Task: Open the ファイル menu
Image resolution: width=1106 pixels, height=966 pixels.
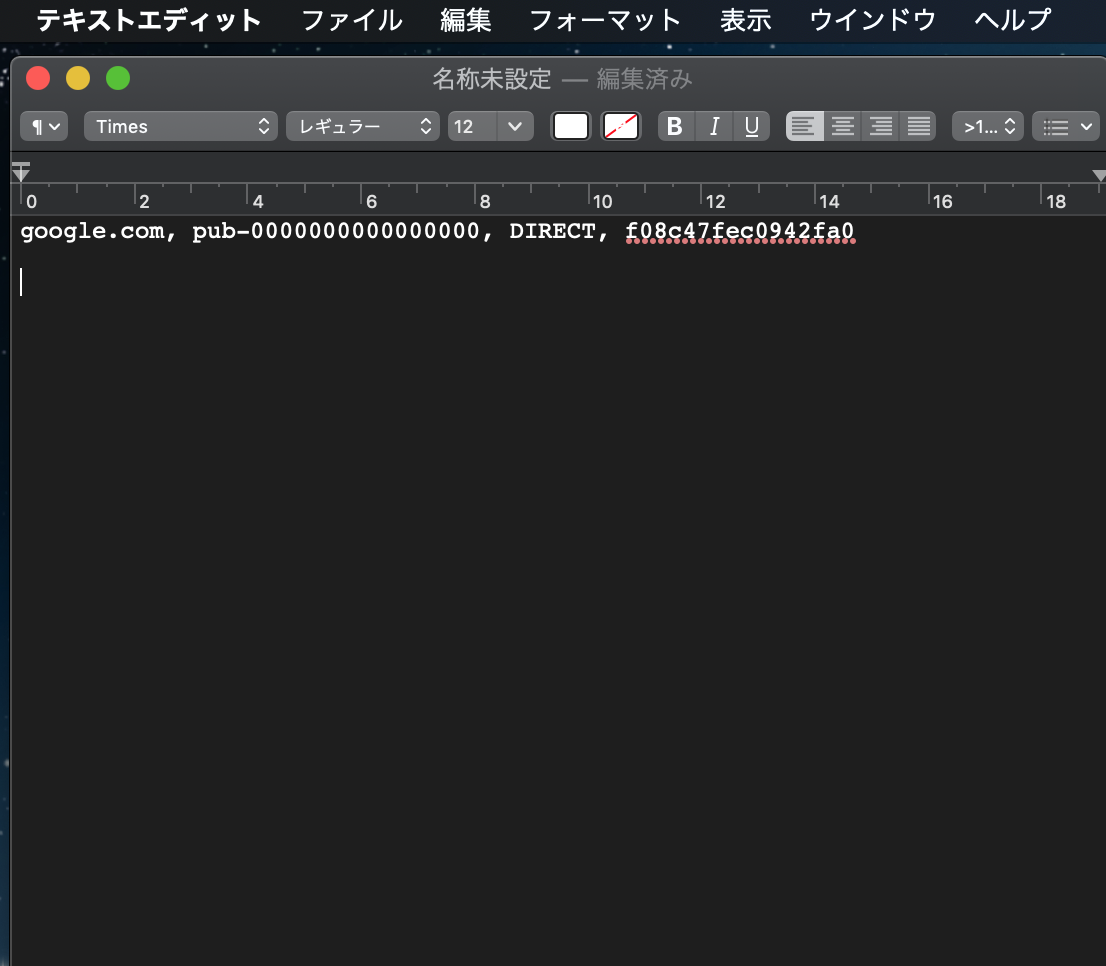Action: coord(352,20)
